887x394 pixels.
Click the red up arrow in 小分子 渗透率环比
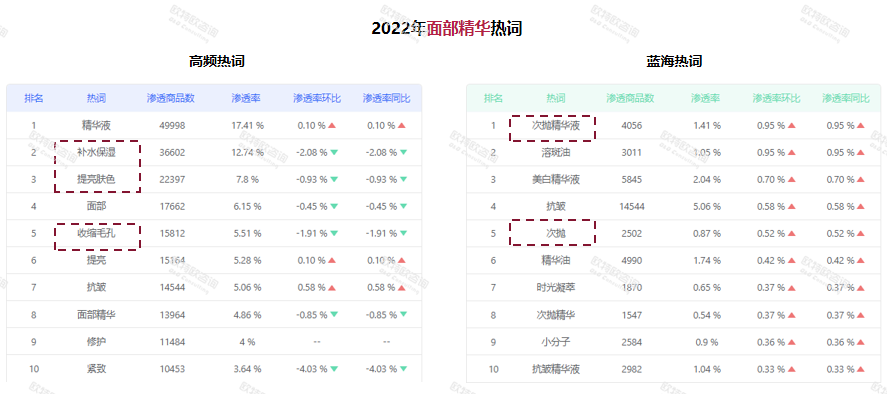pos(791,342)
